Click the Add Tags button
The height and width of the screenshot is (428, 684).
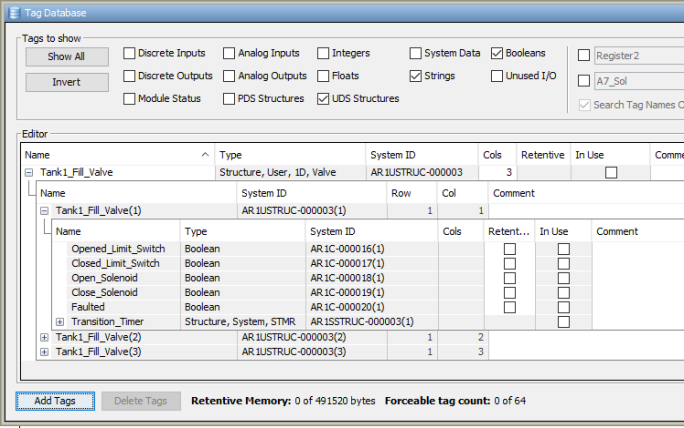coord(54,401)
